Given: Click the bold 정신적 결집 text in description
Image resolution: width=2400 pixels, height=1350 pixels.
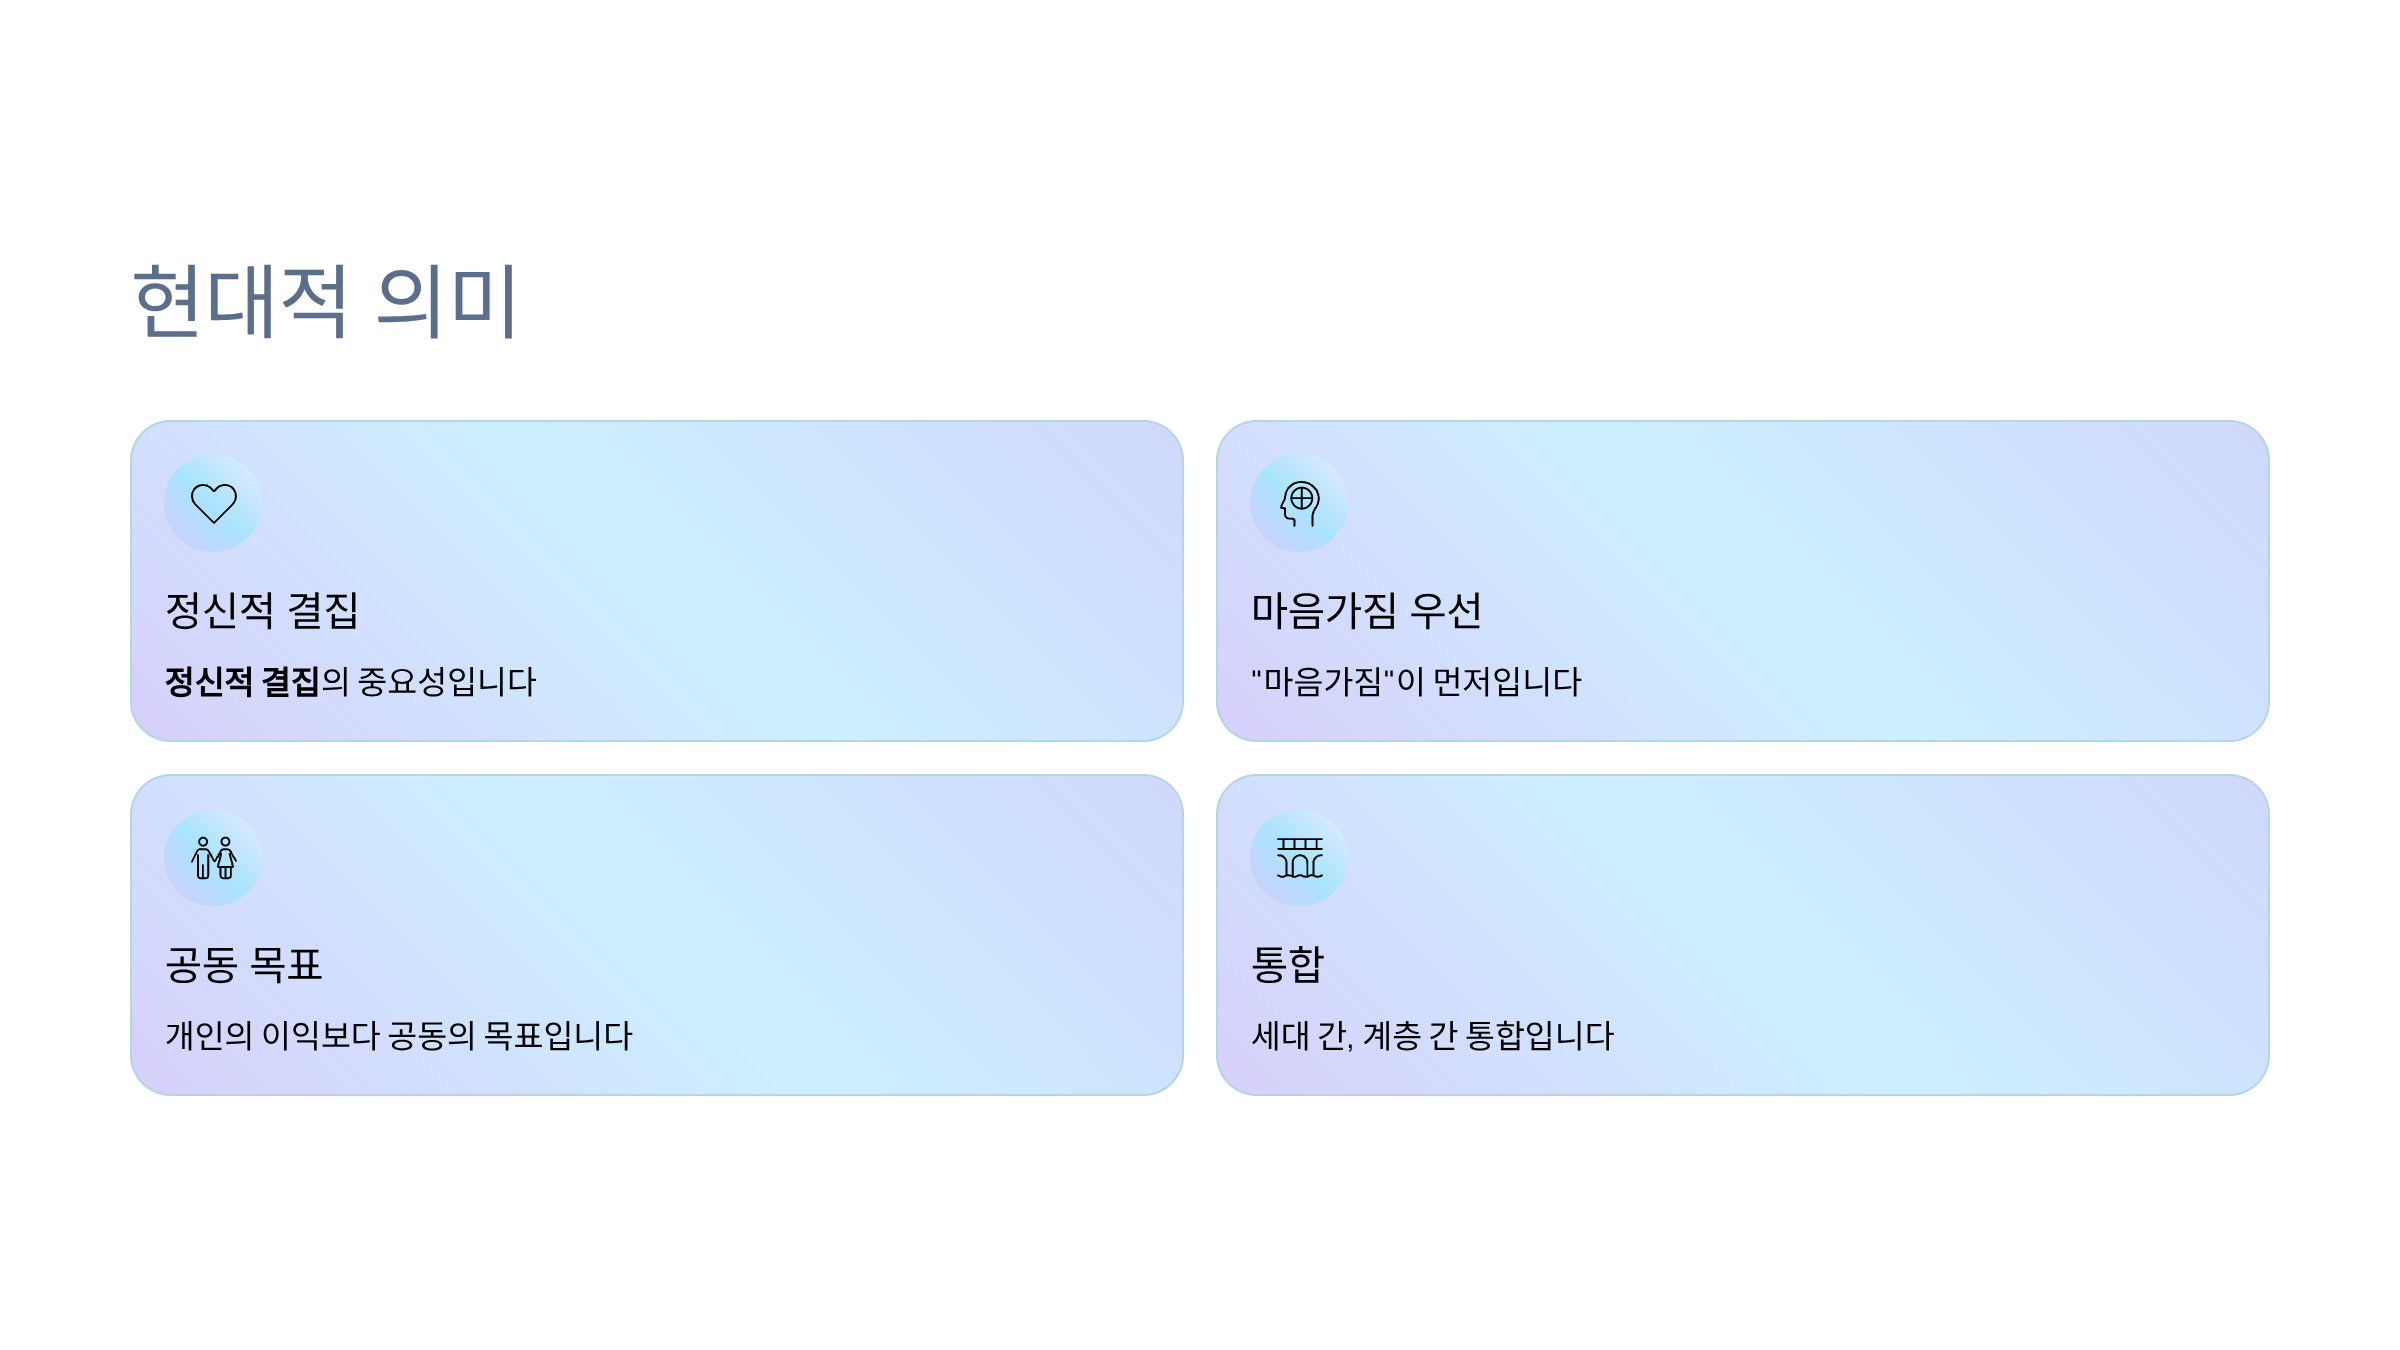Looking at the screenshot, I should point(242,682).
